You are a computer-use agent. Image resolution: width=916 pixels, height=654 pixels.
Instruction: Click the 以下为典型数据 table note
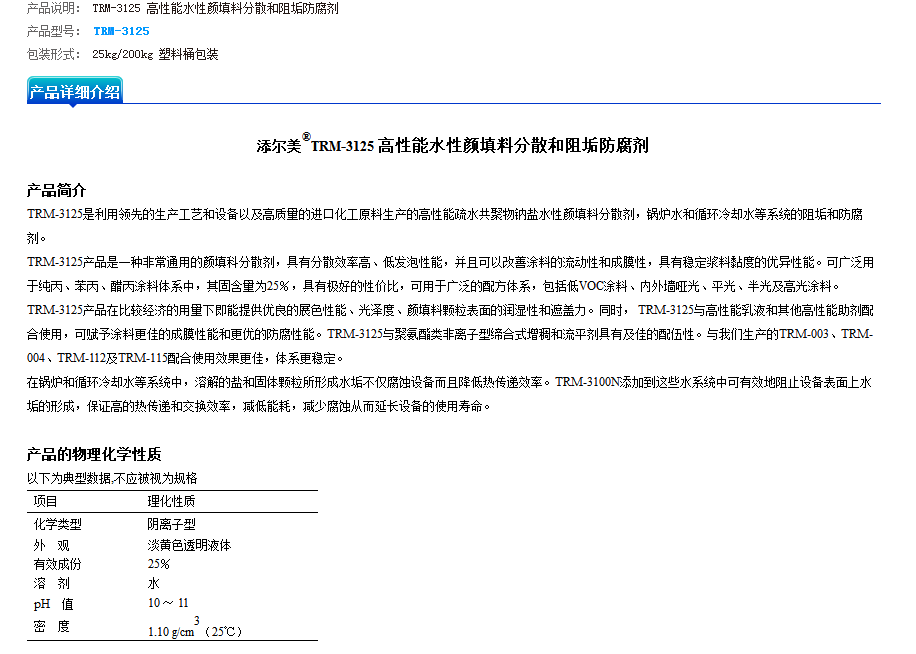[x=111, y=478]
